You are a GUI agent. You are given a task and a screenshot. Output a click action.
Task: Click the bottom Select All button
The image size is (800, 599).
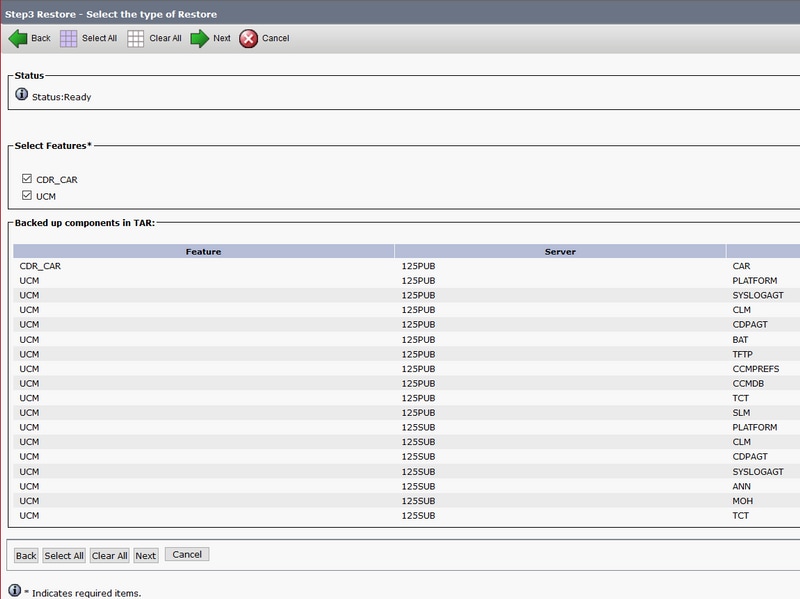64,556
